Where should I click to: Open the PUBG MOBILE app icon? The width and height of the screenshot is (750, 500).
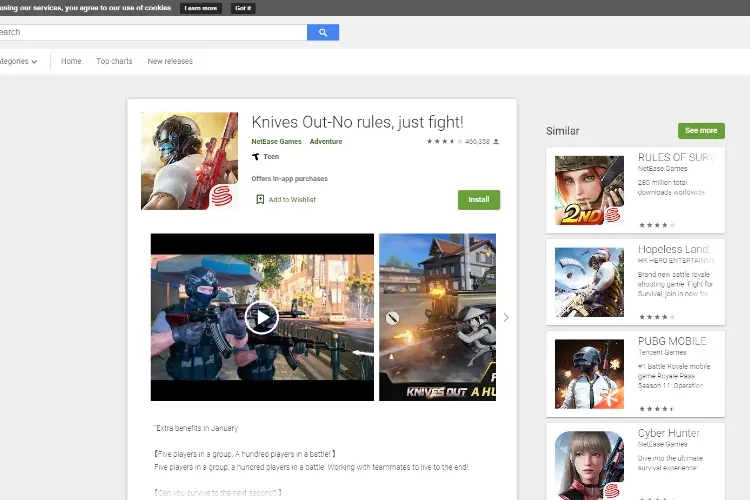click(x=589, y=374)
